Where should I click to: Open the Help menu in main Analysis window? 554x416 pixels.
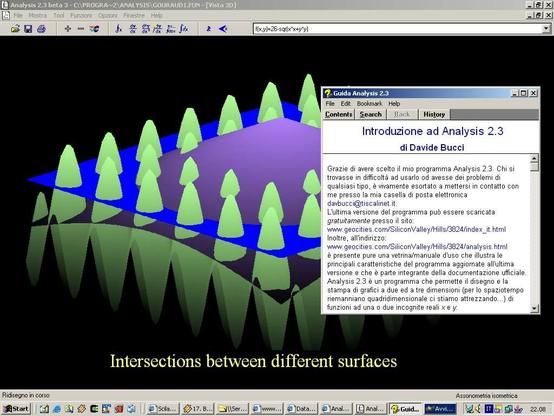pos(157,16)
